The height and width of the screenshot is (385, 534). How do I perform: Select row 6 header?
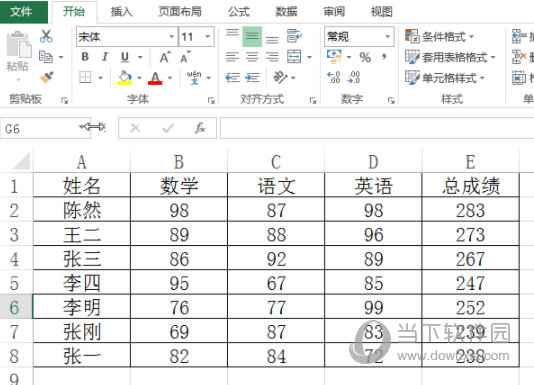16,307
